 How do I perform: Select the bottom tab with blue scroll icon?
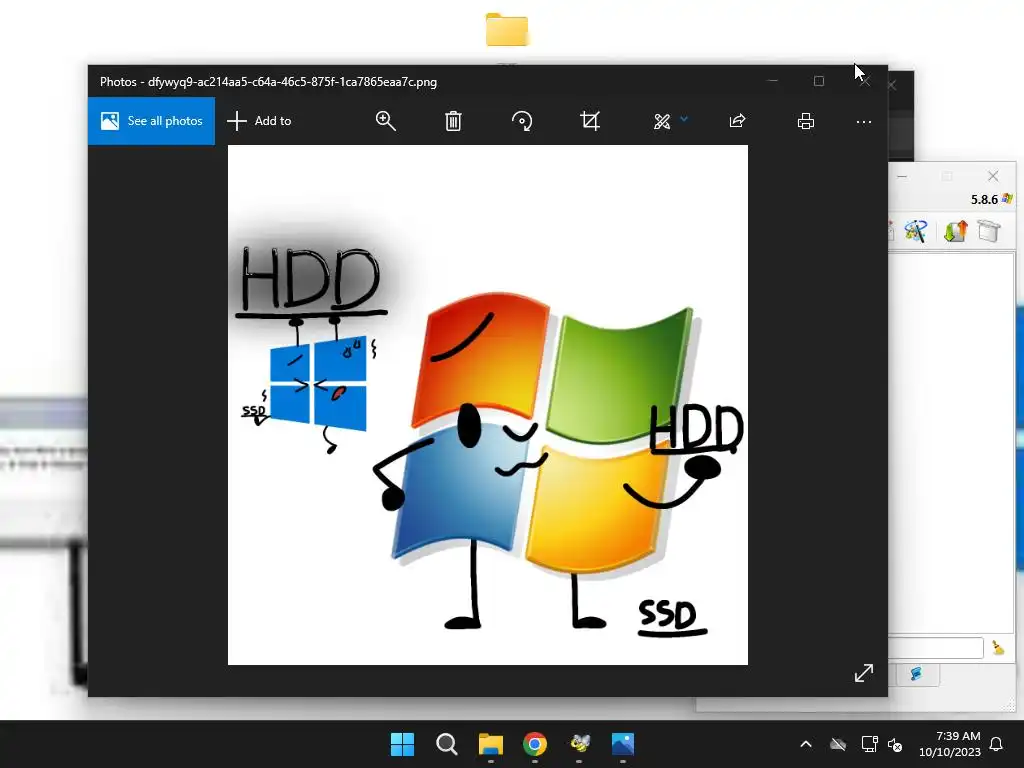916,674
